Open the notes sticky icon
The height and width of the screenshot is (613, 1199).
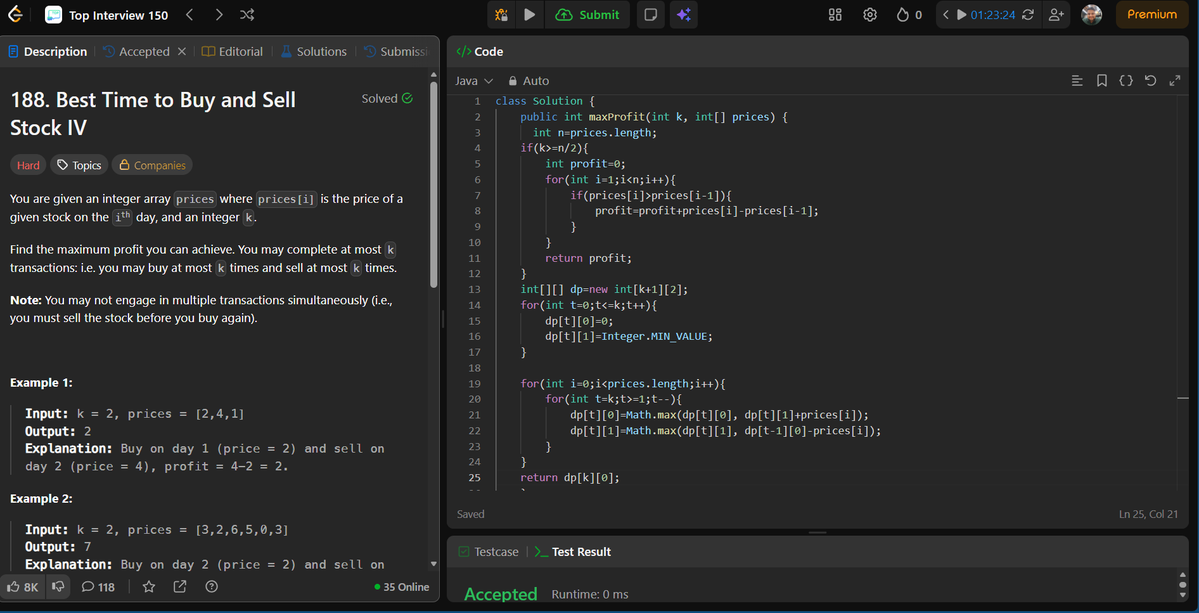pyautogui.click(x=650, y=15)
